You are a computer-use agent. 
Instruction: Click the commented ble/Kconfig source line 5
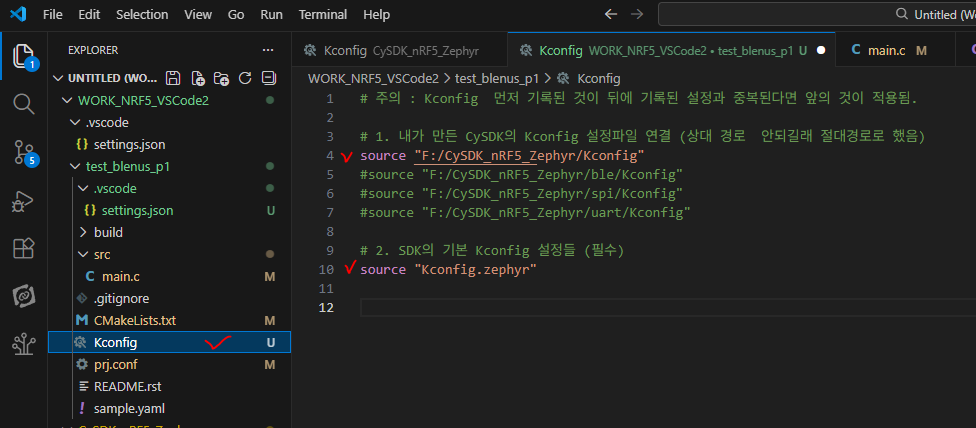(x=522, y=174)
